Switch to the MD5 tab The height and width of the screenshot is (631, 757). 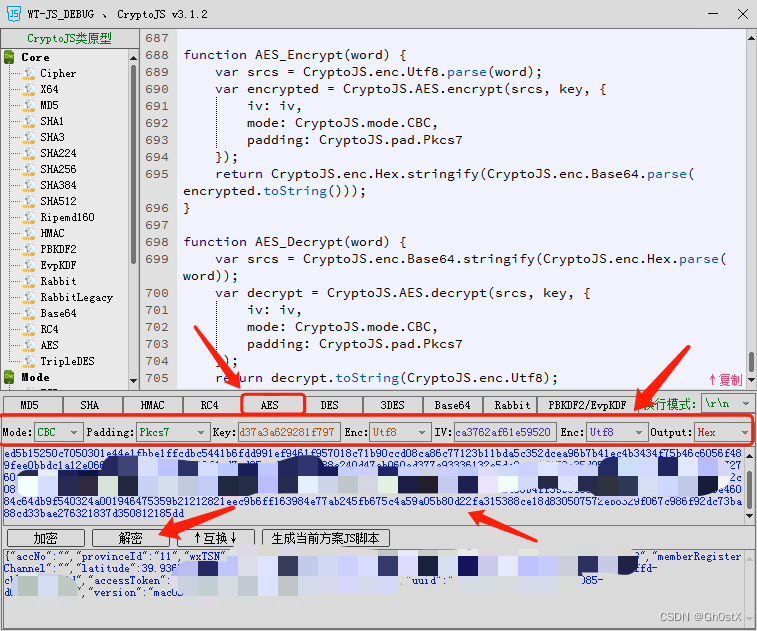pyautogui.click(x=32, y=405)
